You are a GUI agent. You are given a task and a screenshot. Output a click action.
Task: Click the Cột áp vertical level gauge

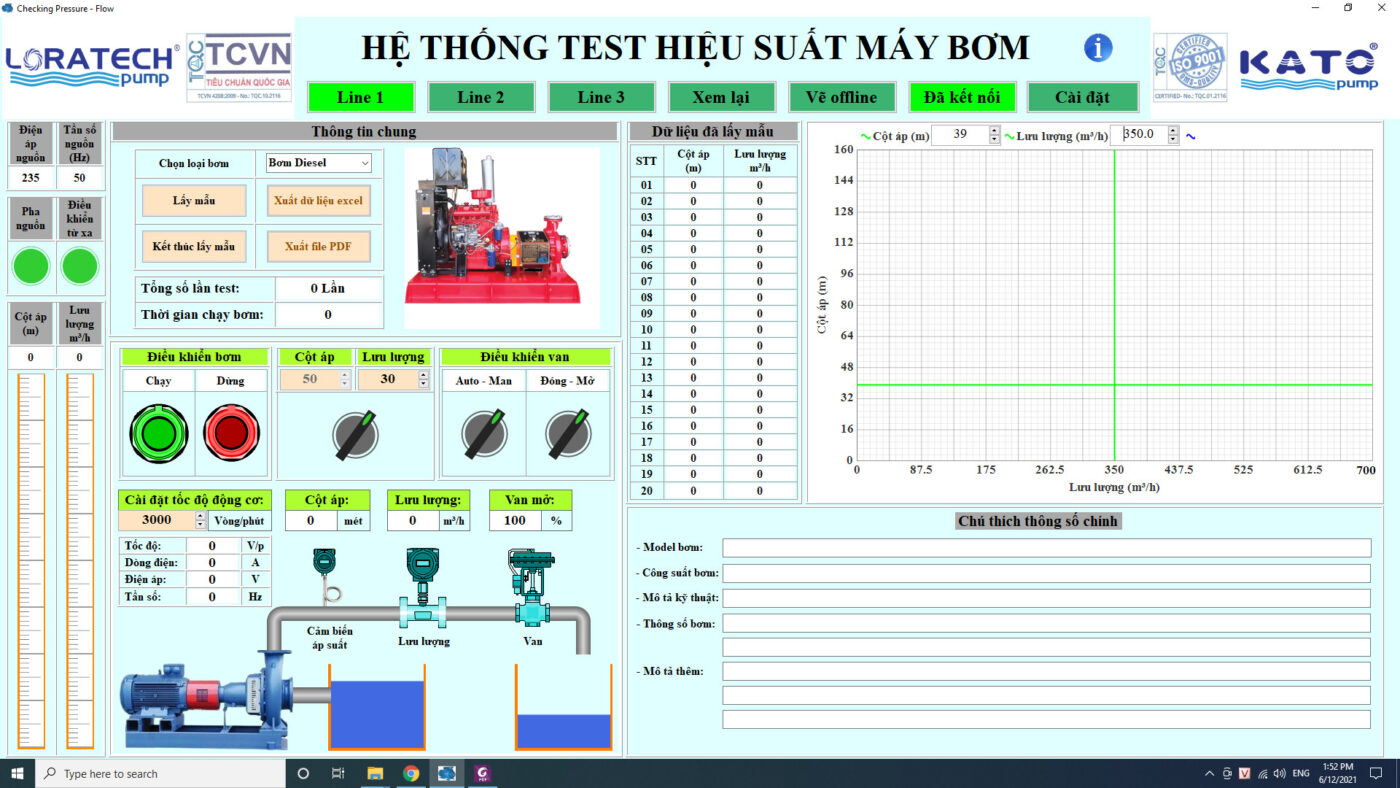(x=31, y=560)
